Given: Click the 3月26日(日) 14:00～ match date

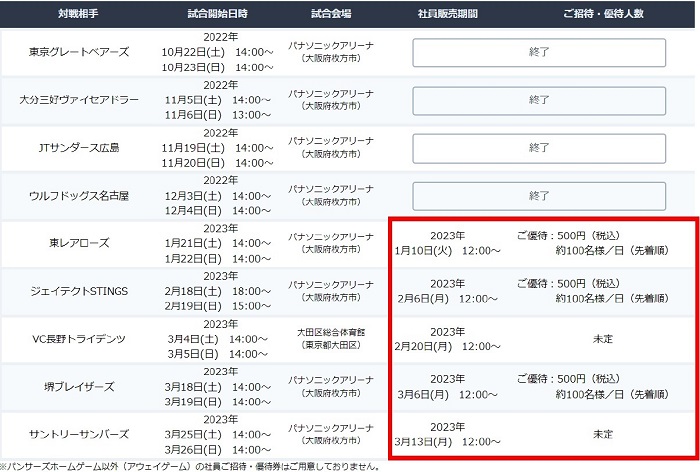Looking at the screenshot, I should [x=217, y=450].
